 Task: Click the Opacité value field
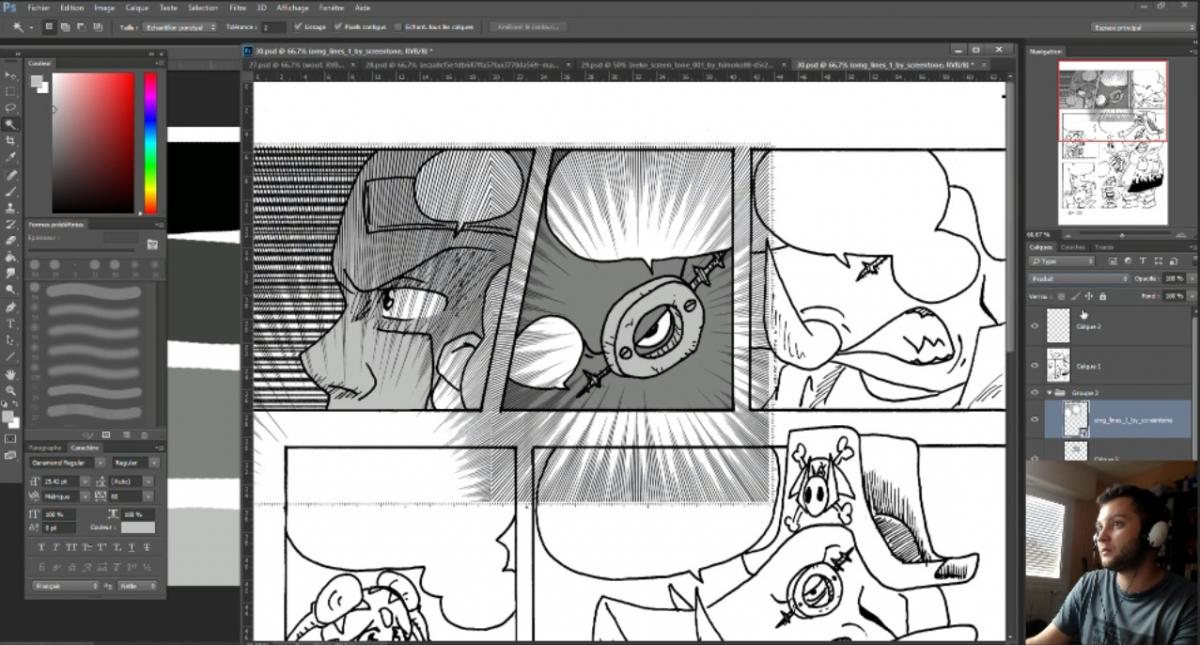pos(1173,278)
